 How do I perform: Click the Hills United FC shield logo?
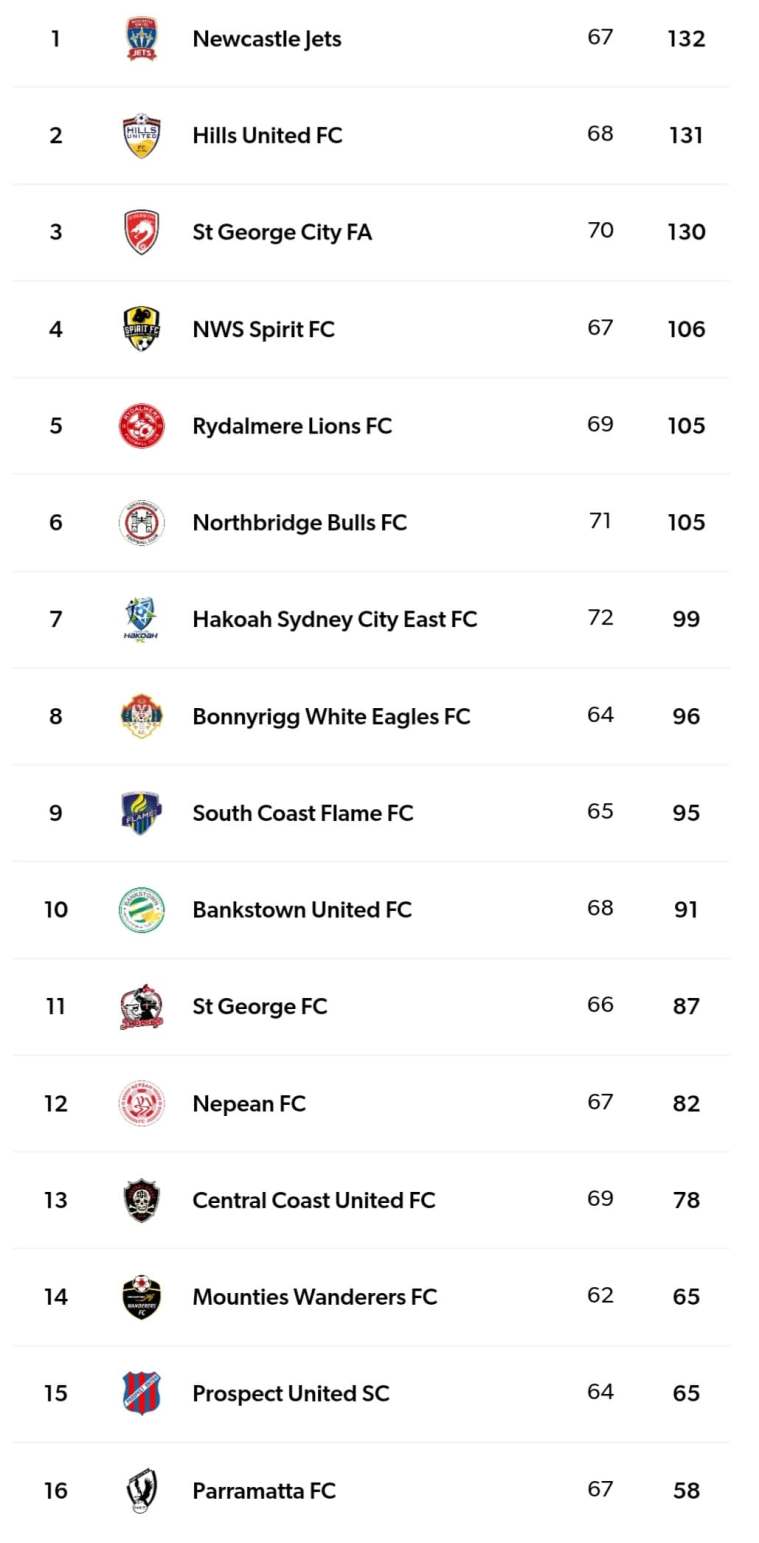tap(141, 136)
